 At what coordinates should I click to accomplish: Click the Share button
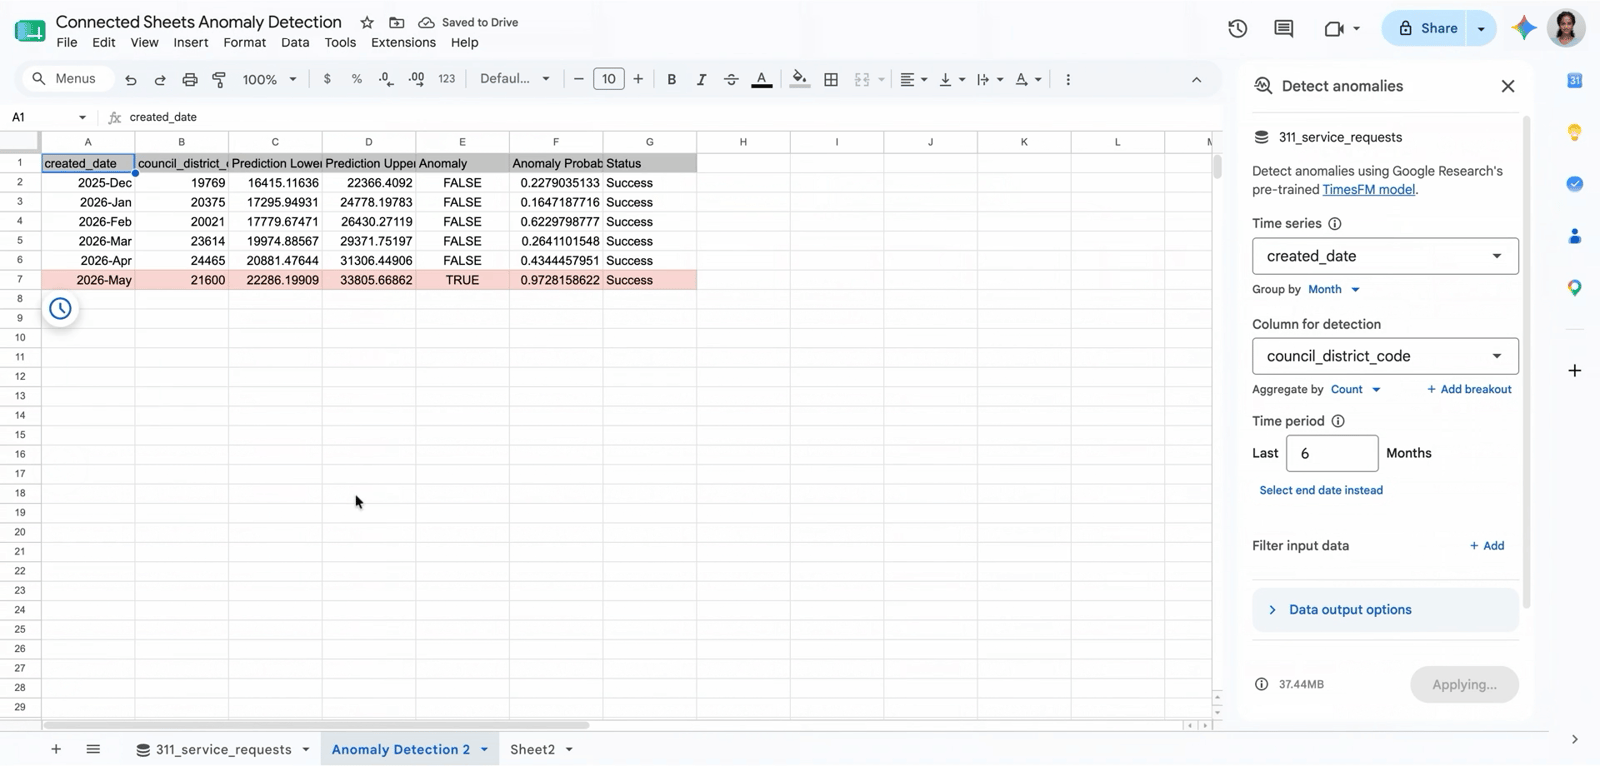(1427, 28)
